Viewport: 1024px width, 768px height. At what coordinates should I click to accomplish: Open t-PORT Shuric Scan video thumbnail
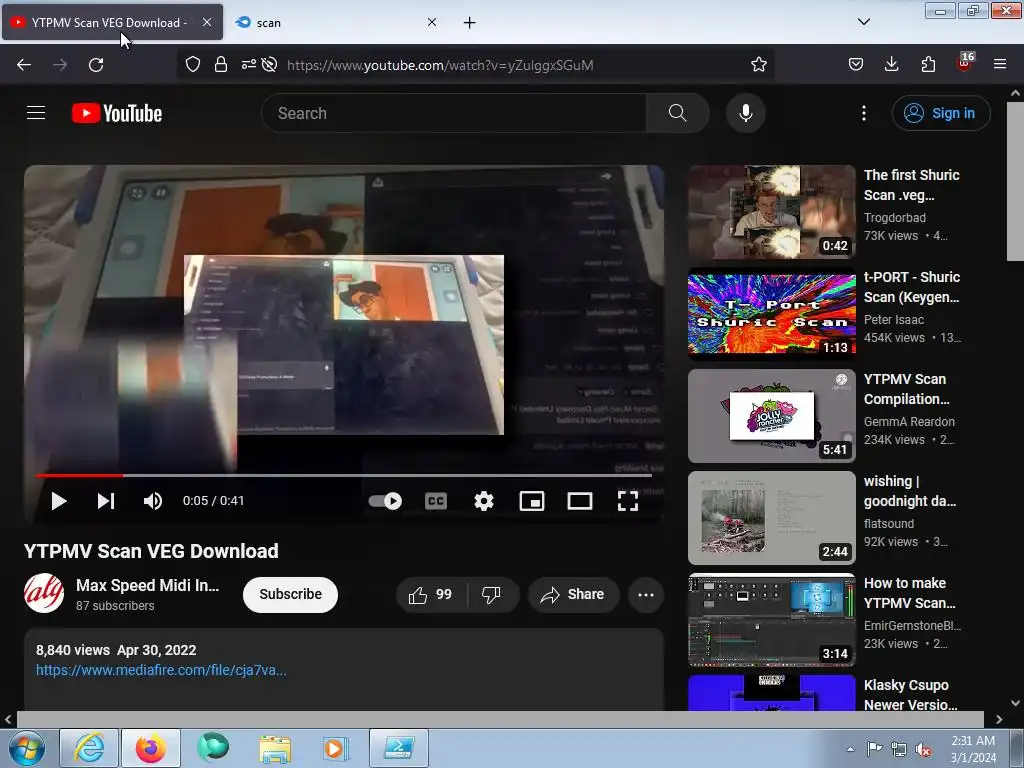click(771, 313)
